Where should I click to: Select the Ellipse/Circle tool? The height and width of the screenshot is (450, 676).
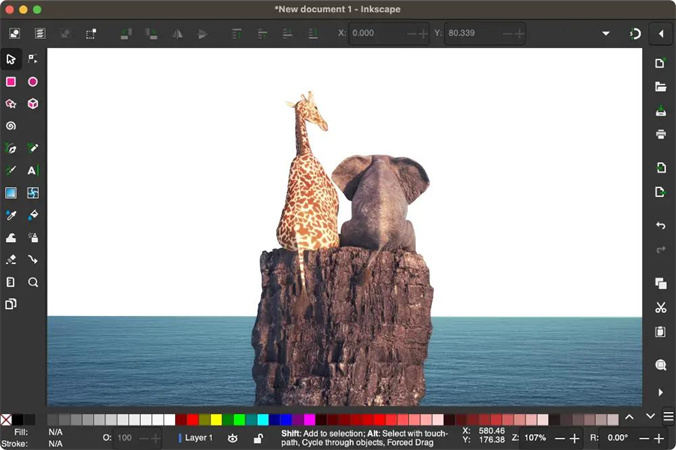point(33,82)
